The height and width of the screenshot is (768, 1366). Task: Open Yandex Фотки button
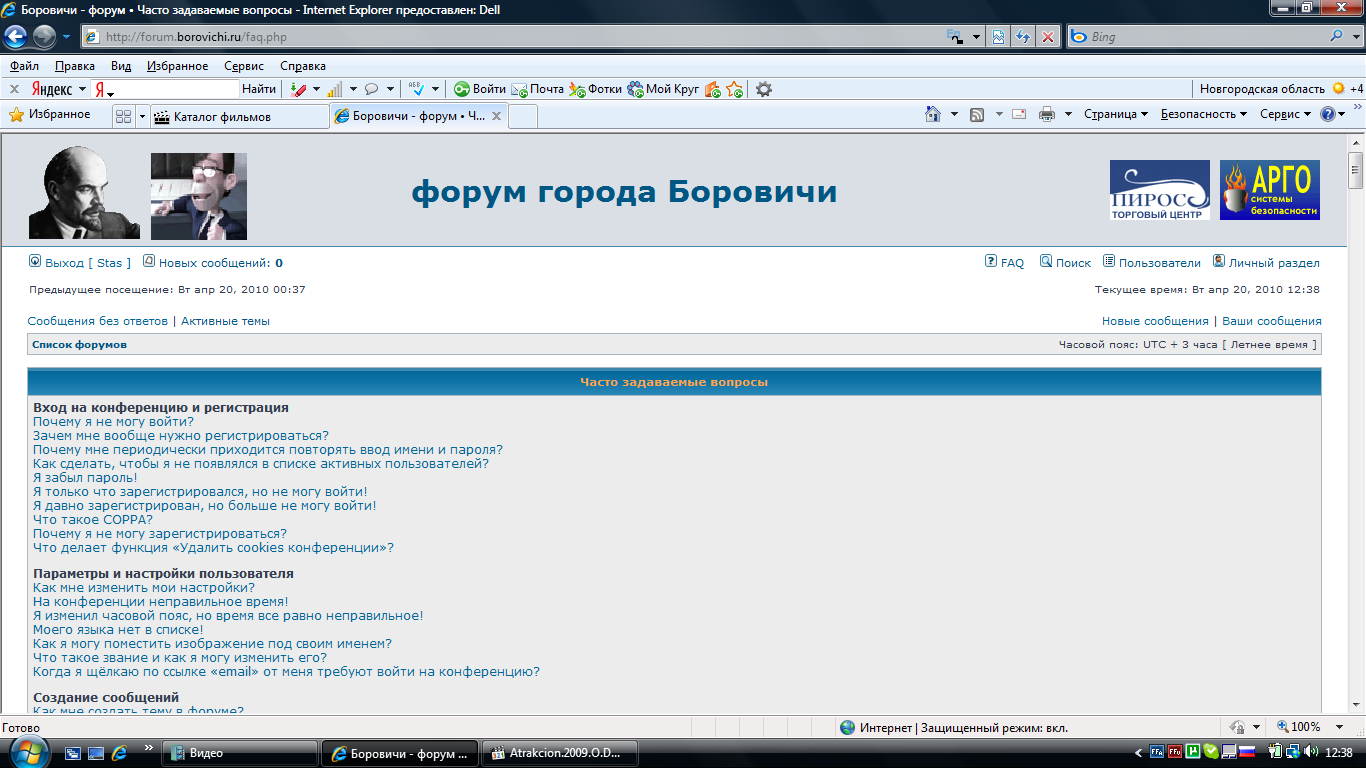[596, 89]
